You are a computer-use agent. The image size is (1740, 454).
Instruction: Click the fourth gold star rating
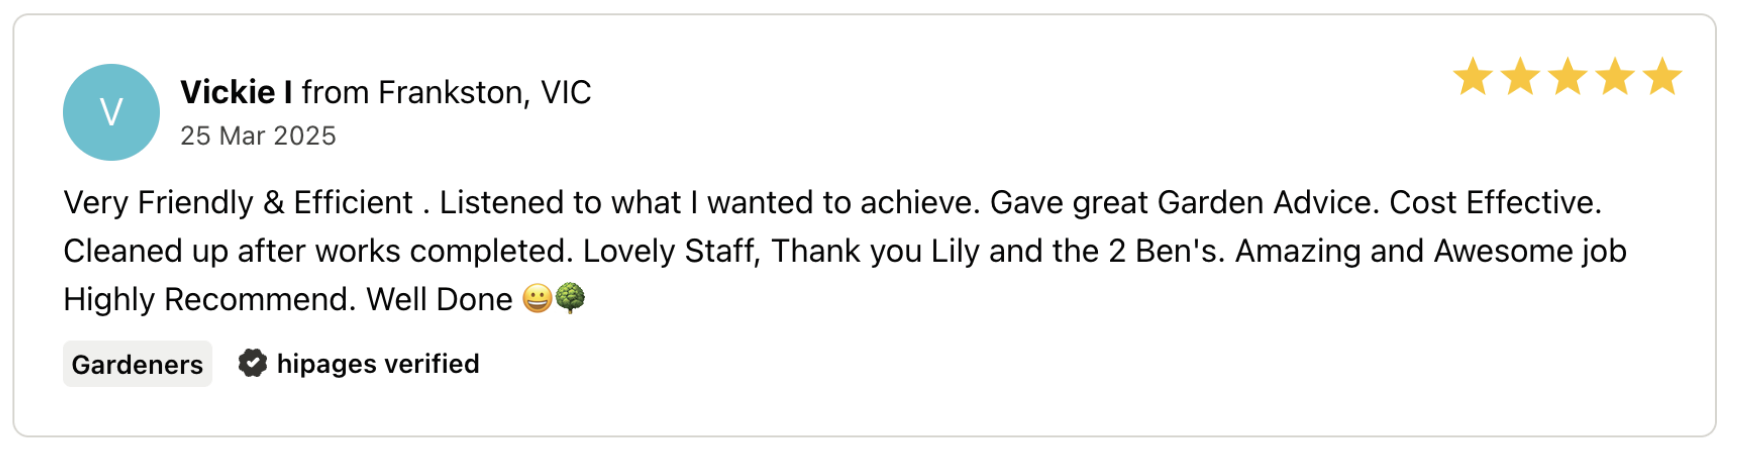pyautogui.click(x=1615, y=77)
